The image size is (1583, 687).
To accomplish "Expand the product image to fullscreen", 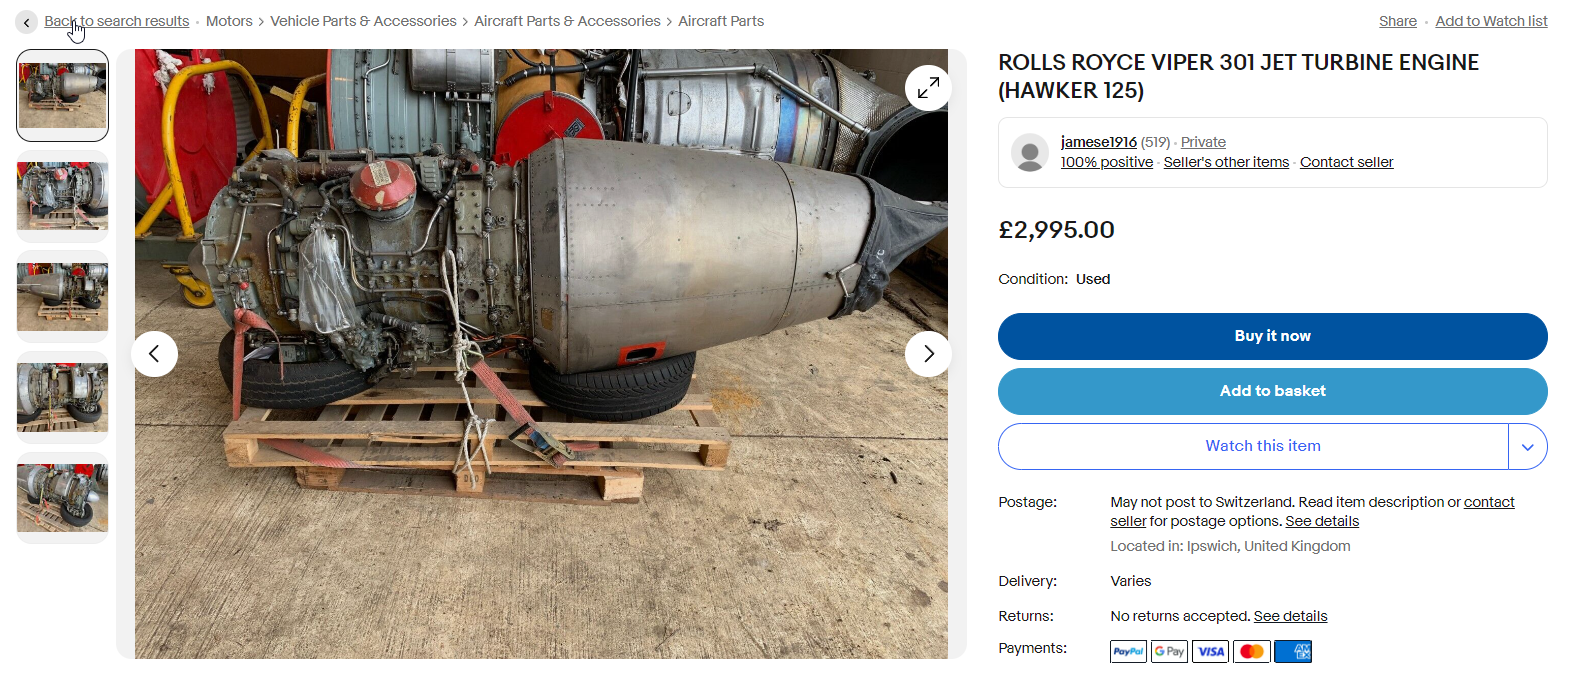I will point(928,88).
